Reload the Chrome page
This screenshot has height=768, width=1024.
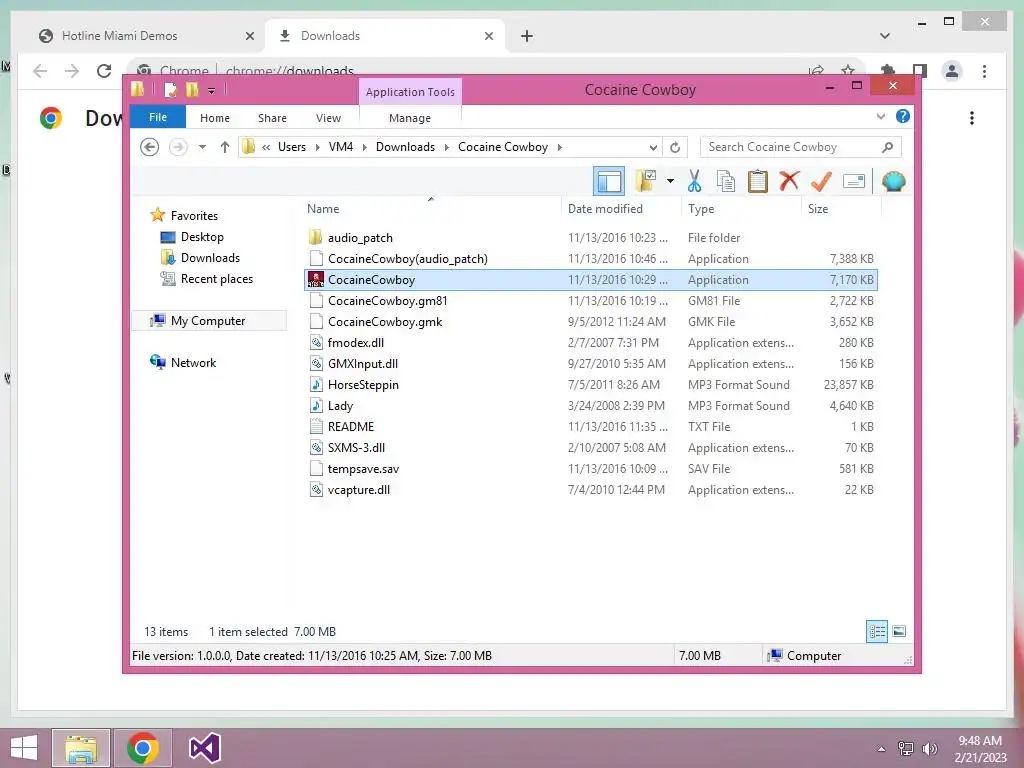pyautogui.click(x=104, y=71)
